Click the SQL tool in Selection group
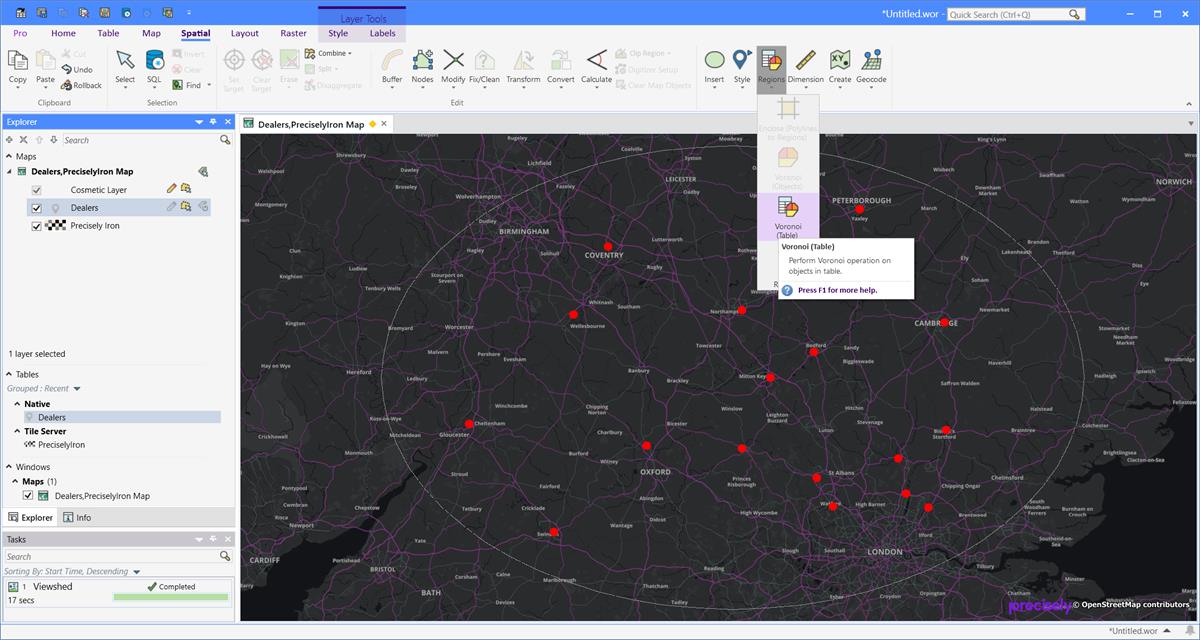The width and height of the screenshot is (1200, 640). tap(155, 66)
